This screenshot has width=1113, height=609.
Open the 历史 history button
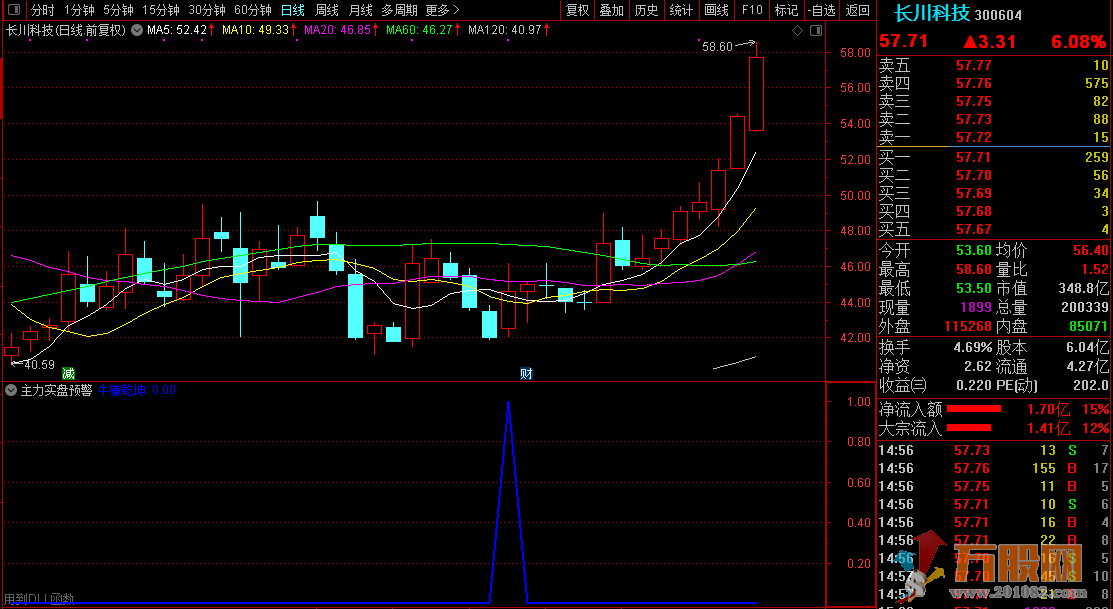(646, 10)
